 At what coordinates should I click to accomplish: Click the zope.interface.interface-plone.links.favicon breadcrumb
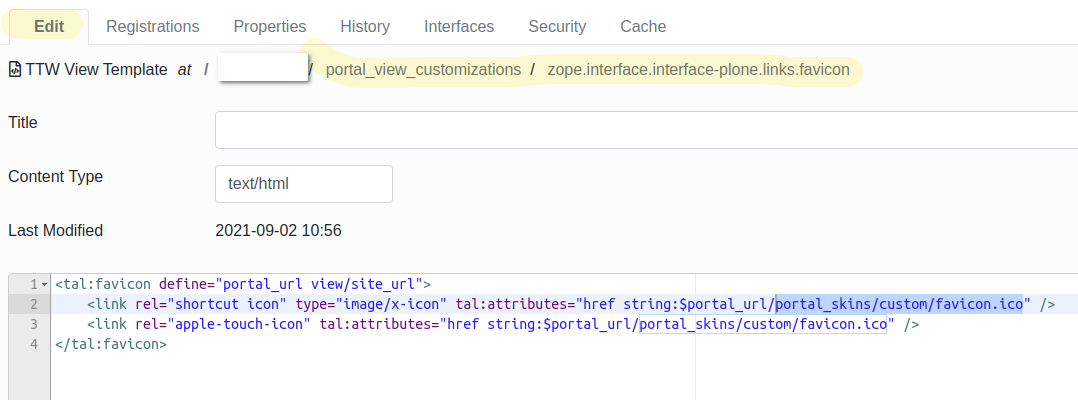point(698,70)
